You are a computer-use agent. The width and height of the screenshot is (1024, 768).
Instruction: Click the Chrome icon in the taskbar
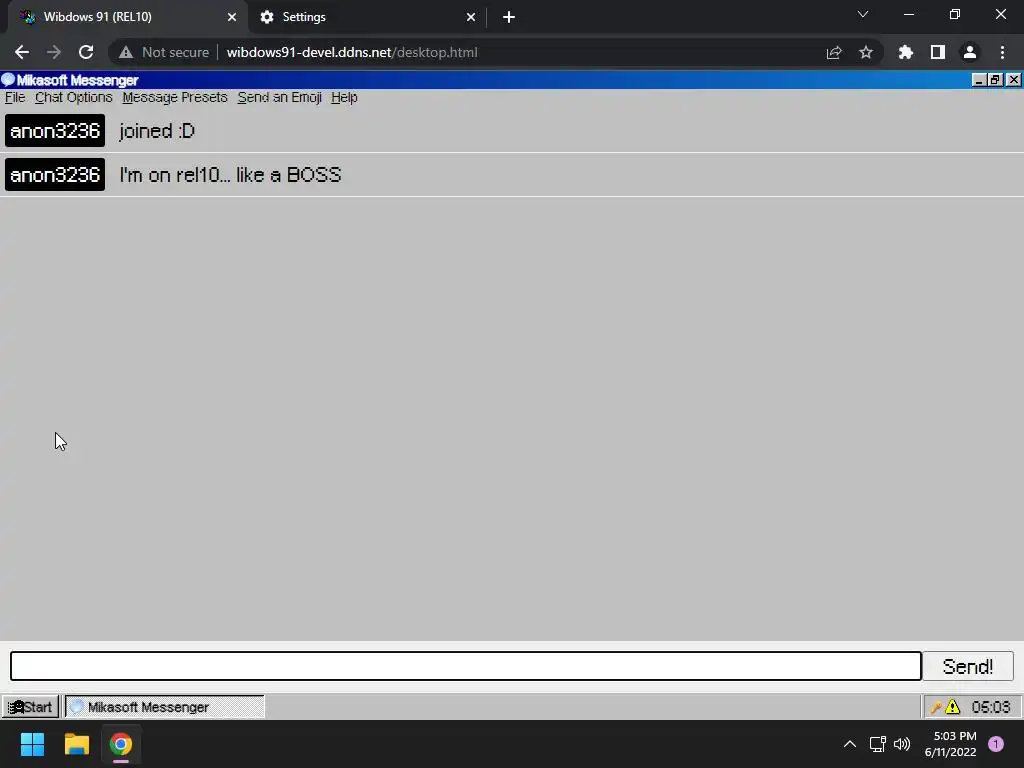[121, 744]
